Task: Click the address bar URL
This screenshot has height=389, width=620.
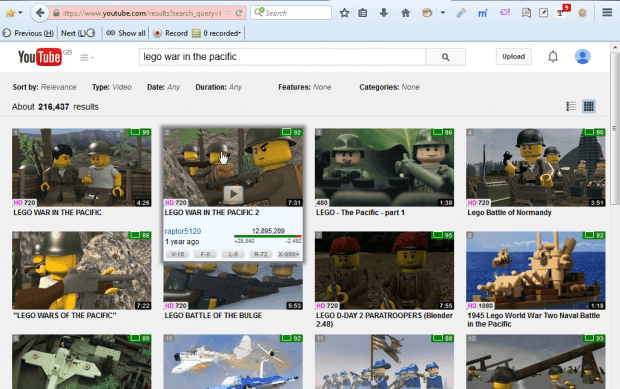Action: click(x=142, y=13)
